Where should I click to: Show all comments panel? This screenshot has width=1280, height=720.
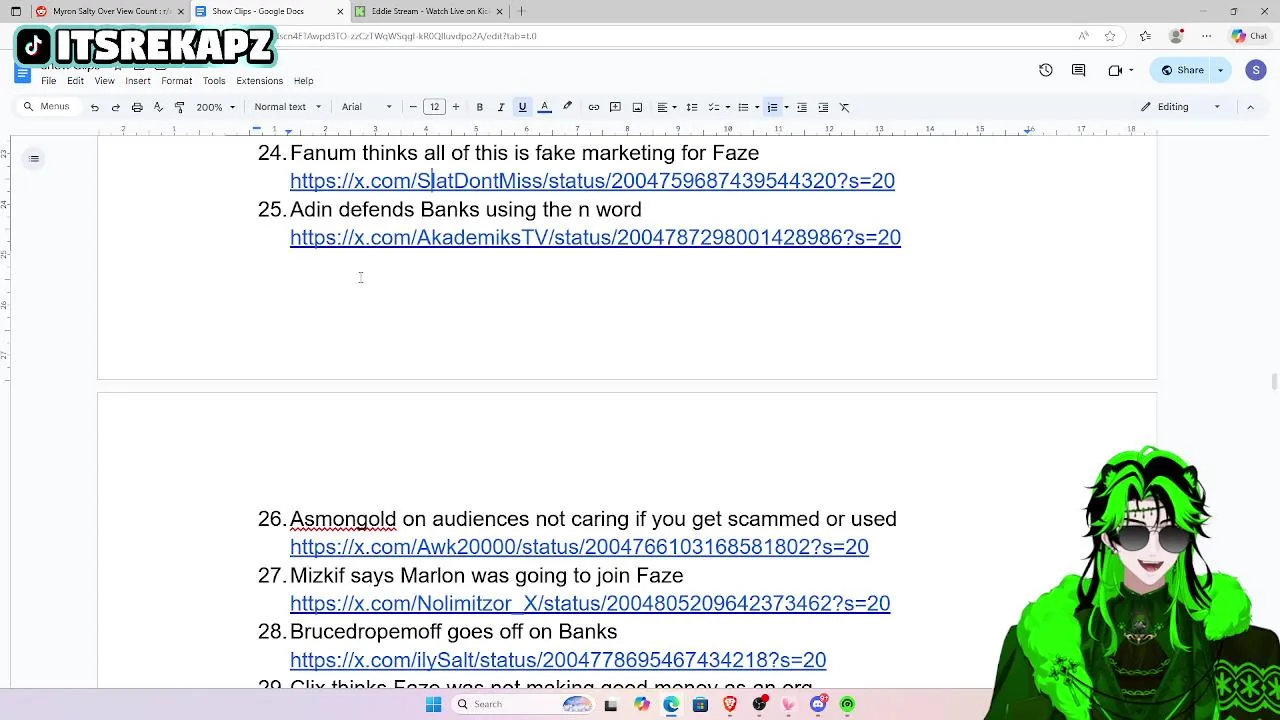(1079, 70)
